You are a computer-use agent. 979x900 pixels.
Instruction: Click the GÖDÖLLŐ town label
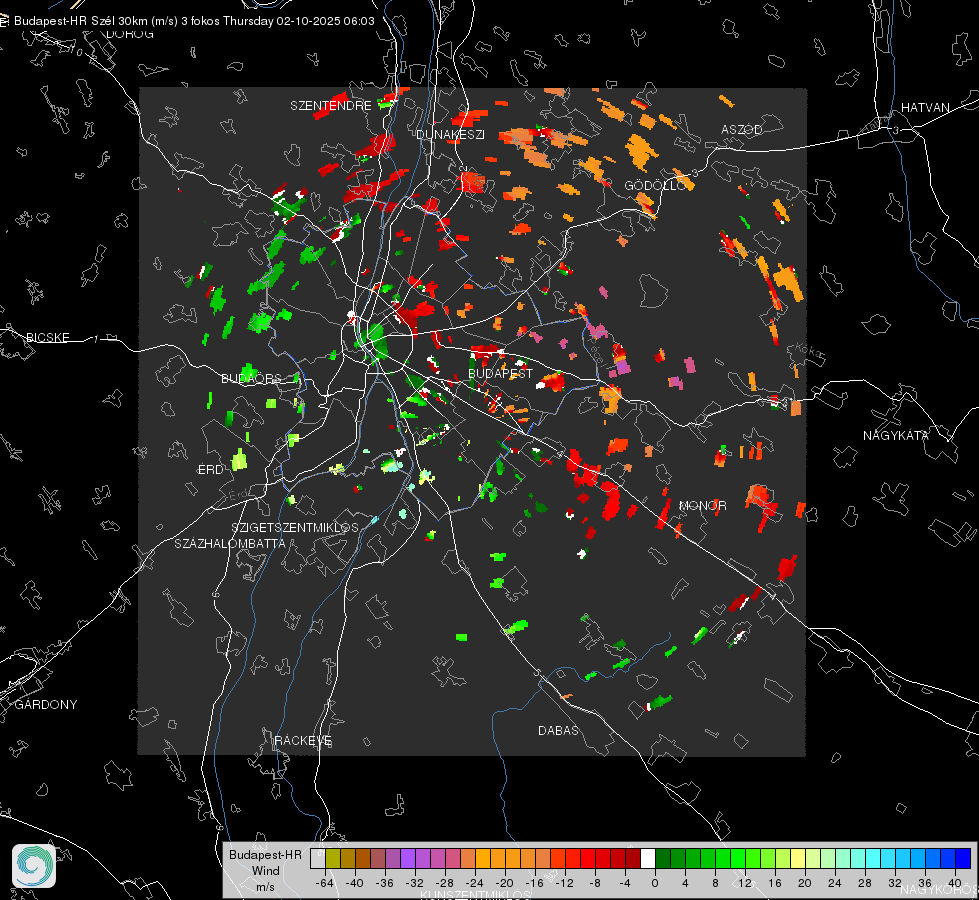click(655, 186)
